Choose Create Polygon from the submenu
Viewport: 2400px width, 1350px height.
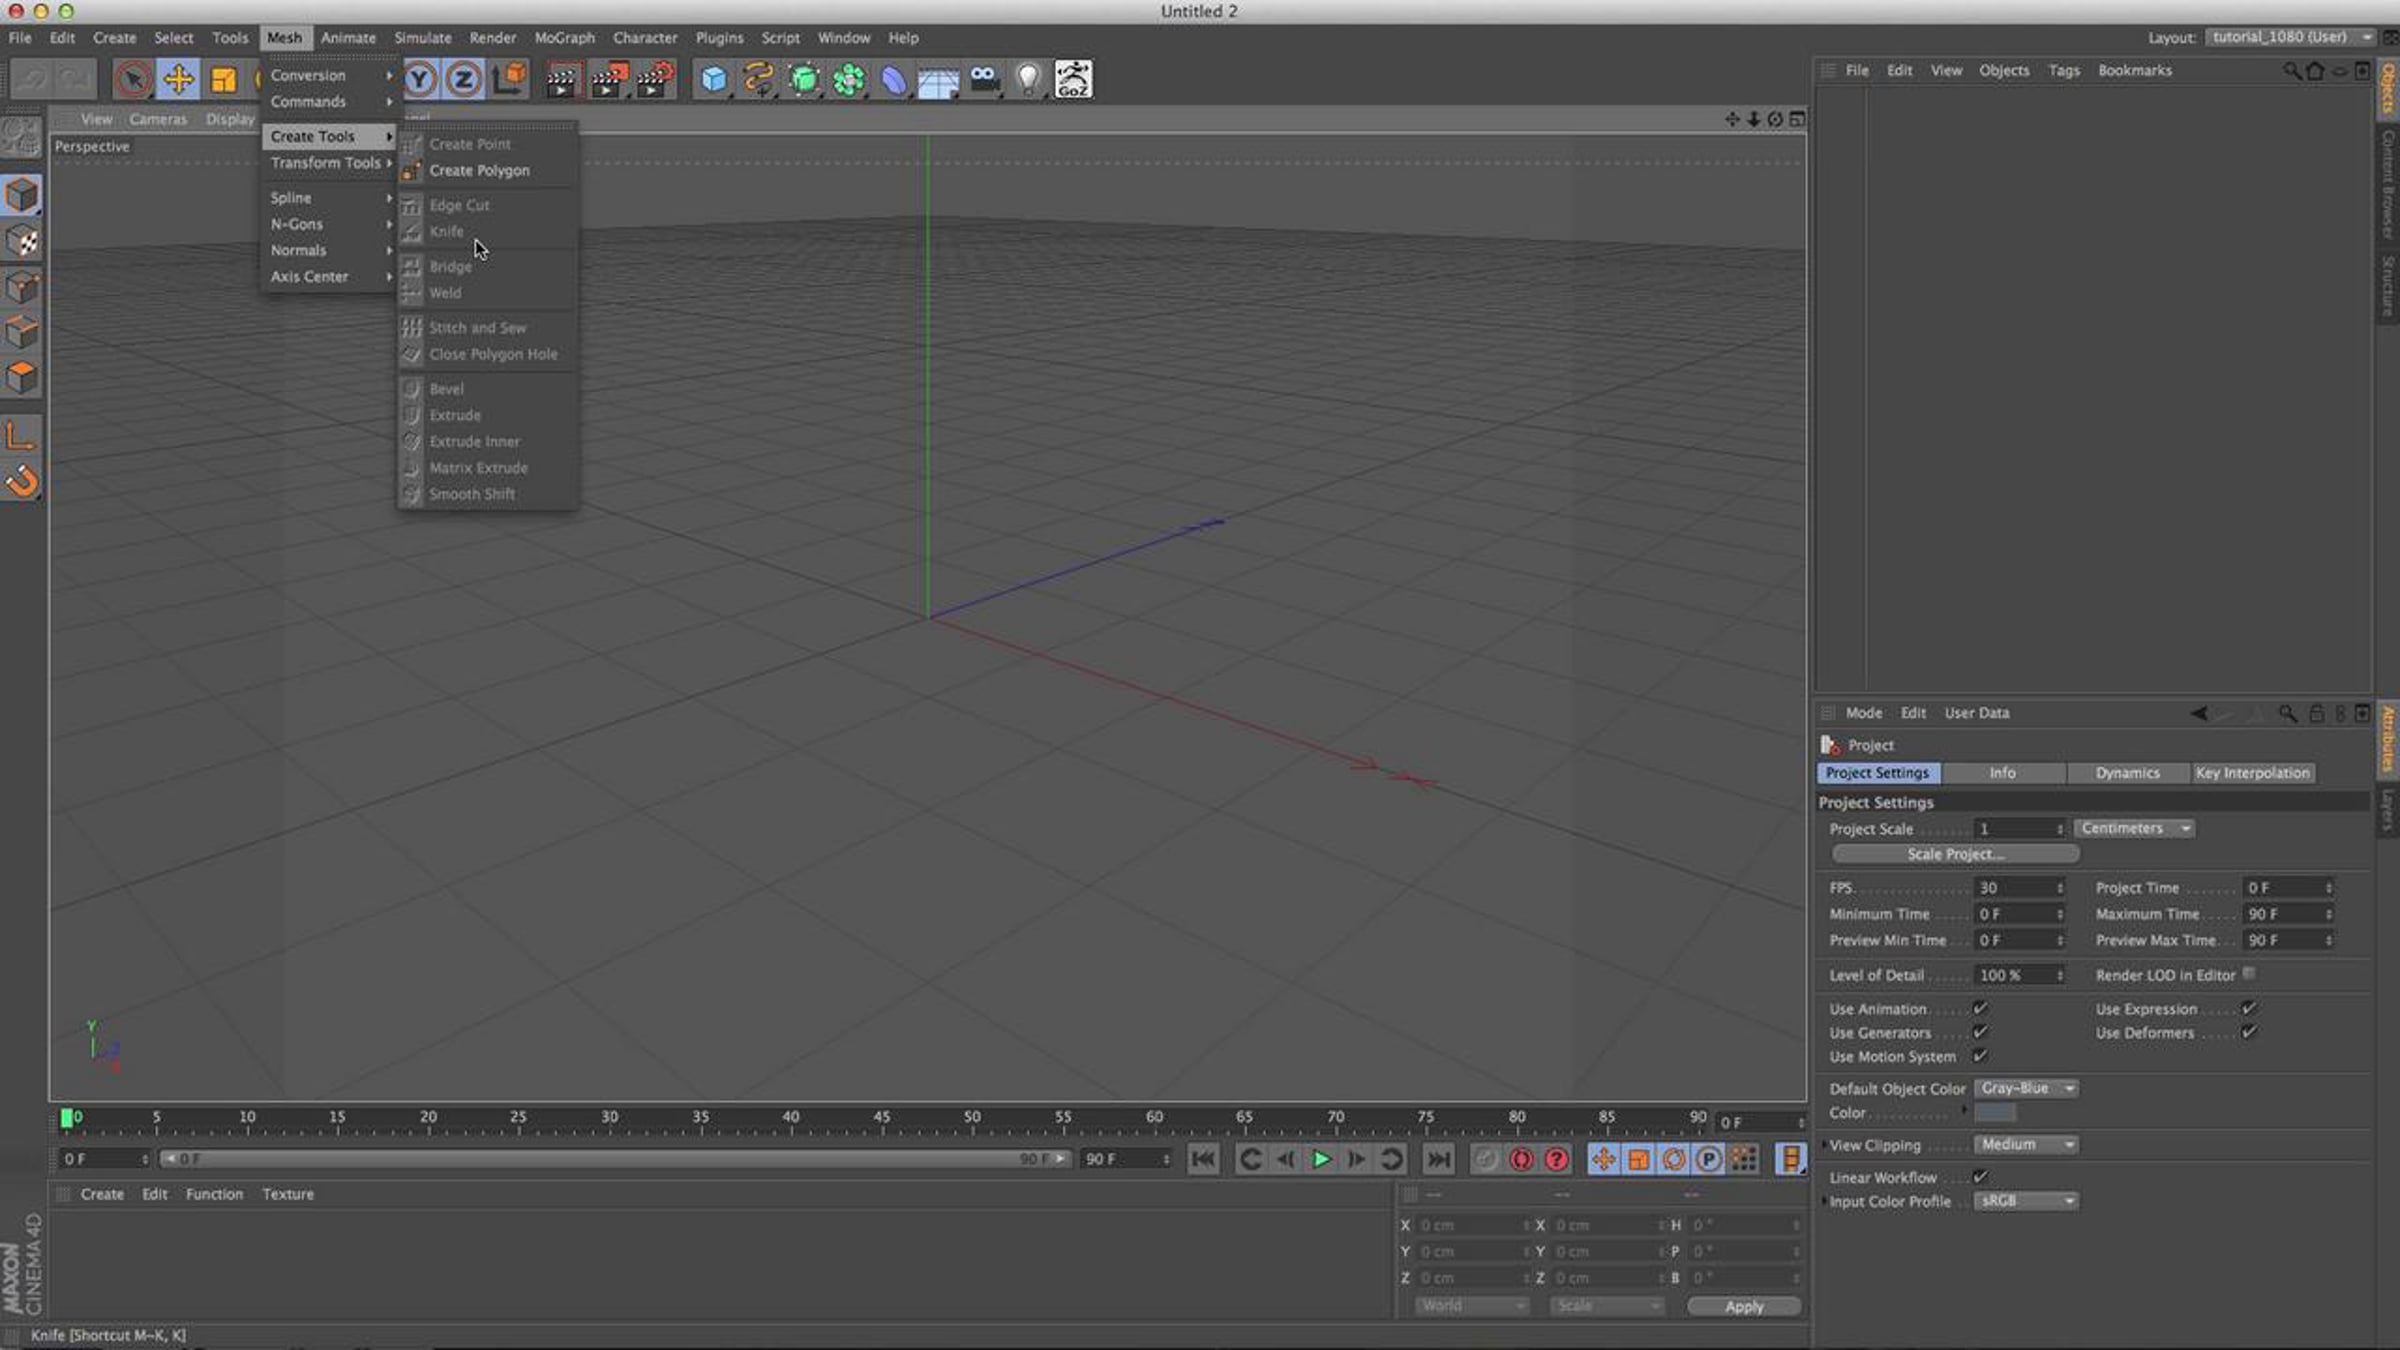click(487, 171)
